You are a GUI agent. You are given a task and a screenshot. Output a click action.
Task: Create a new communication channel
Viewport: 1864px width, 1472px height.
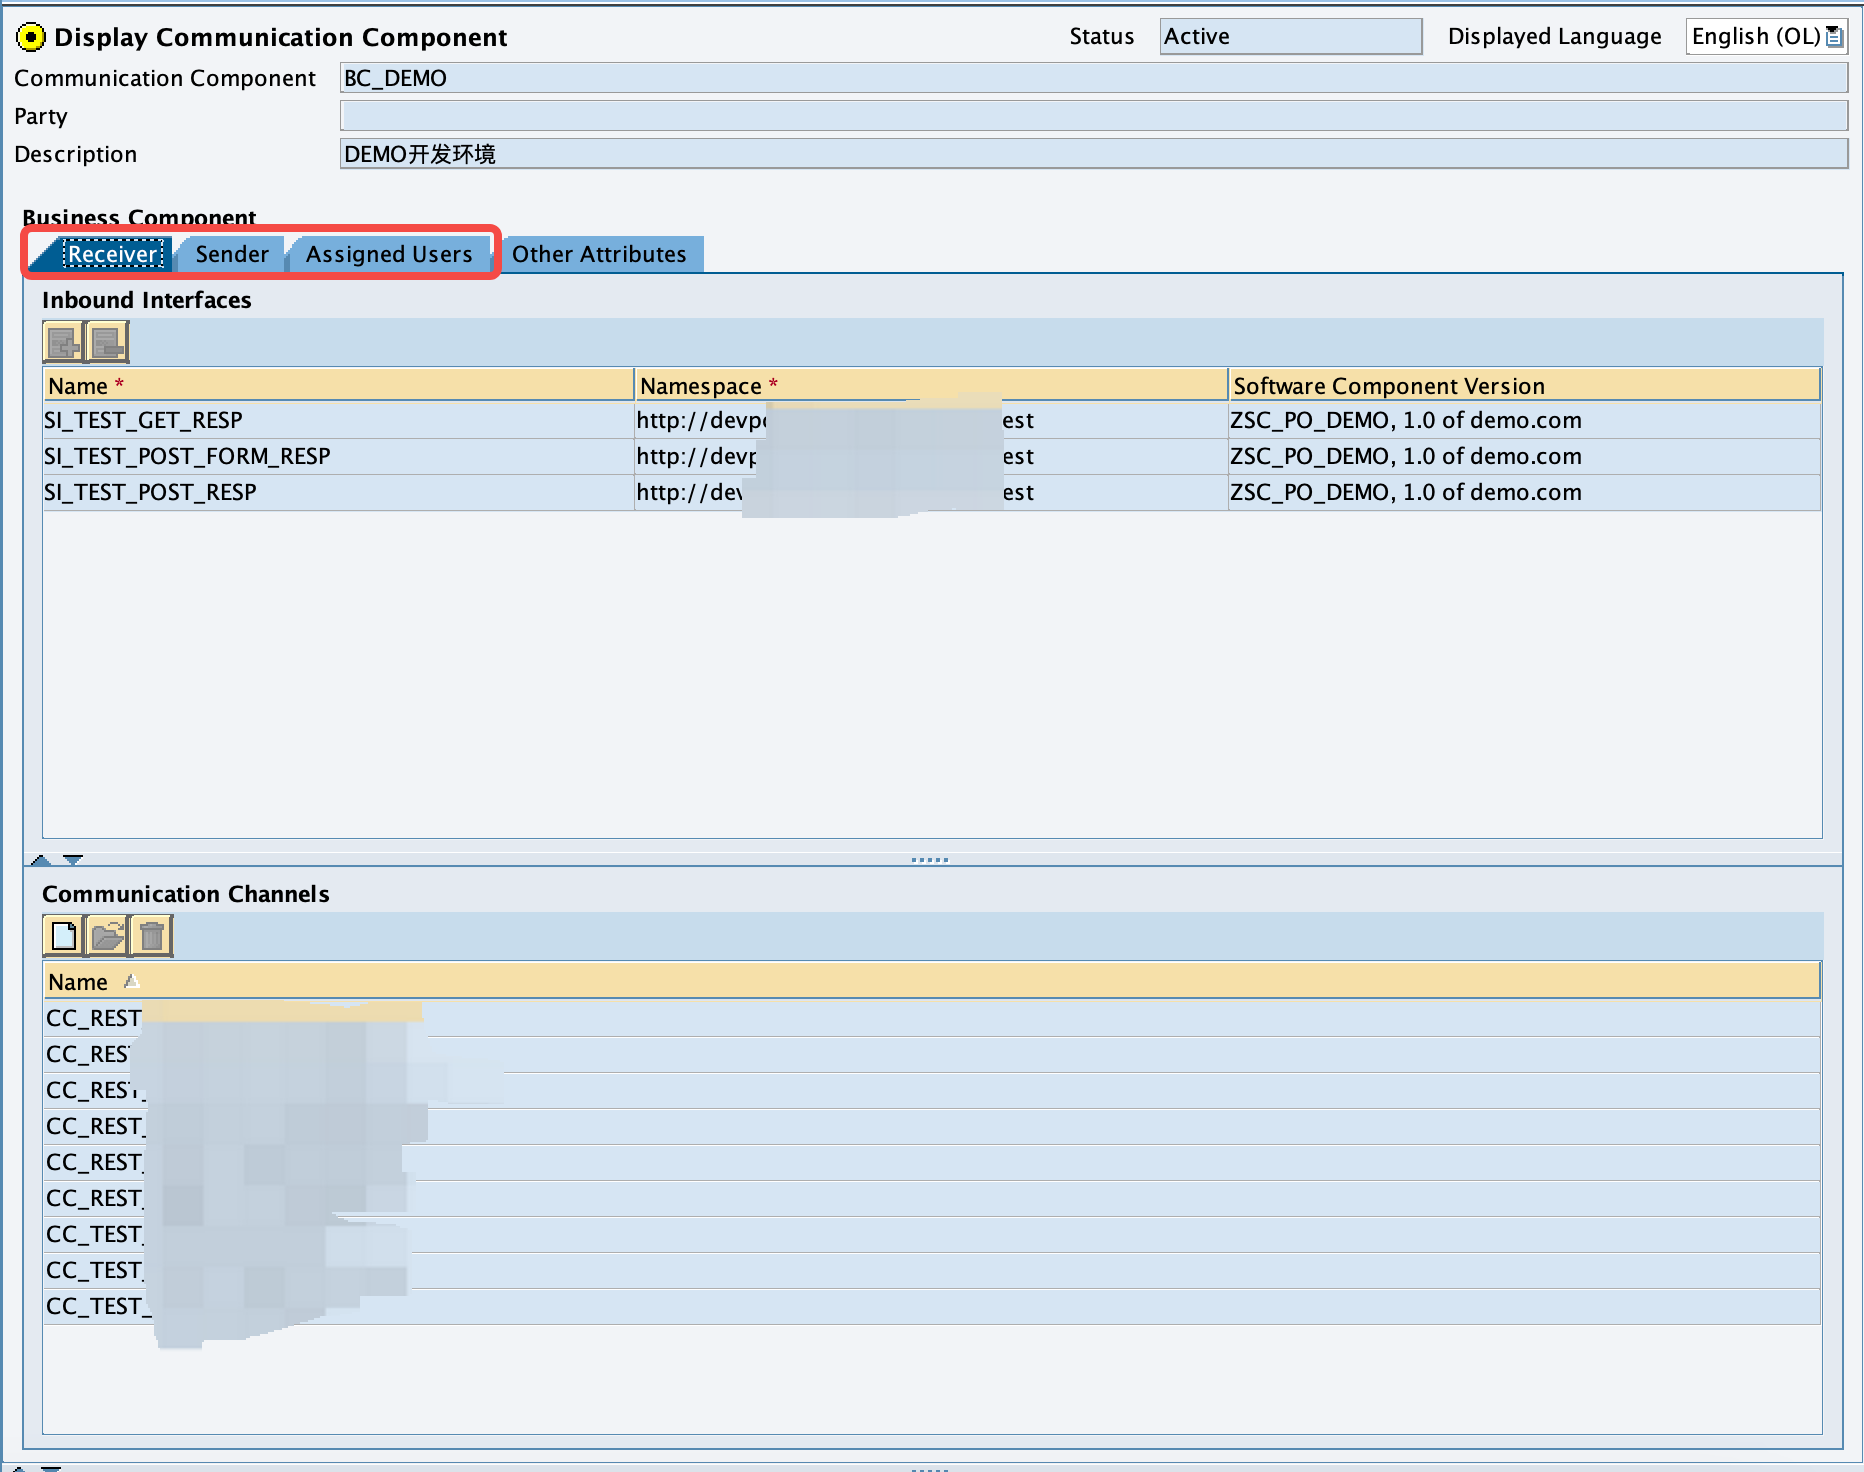[x=63, y=936]
